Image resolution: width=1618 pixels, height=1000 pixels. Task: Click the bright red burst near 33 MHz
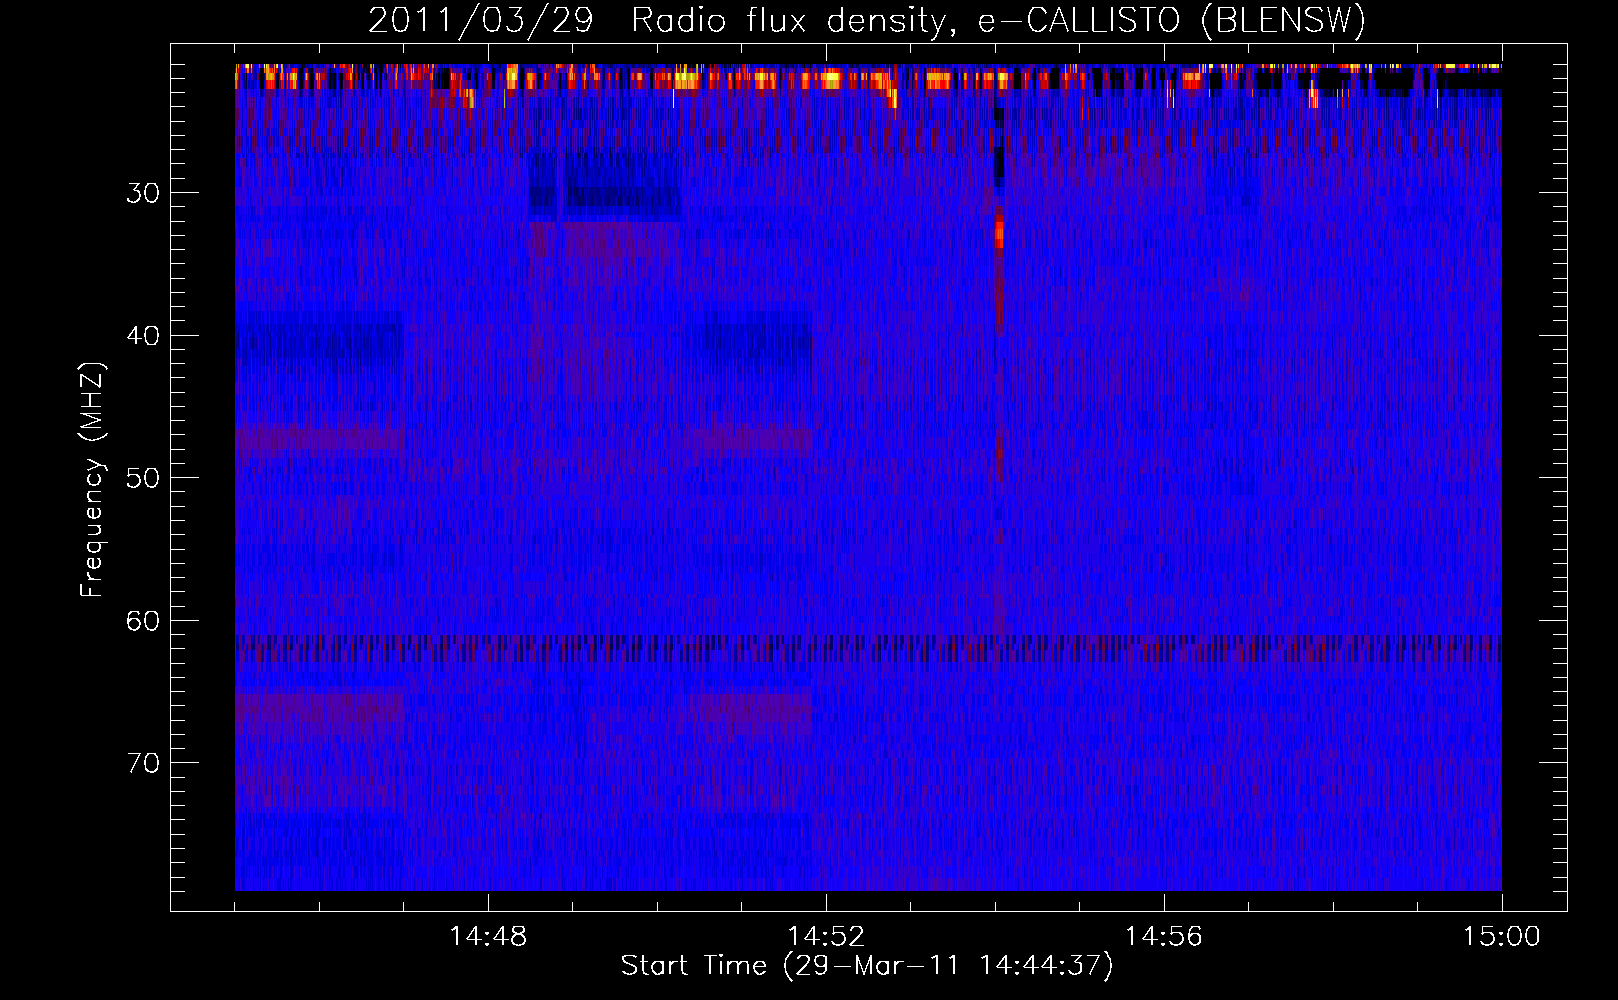coord(998,232)
